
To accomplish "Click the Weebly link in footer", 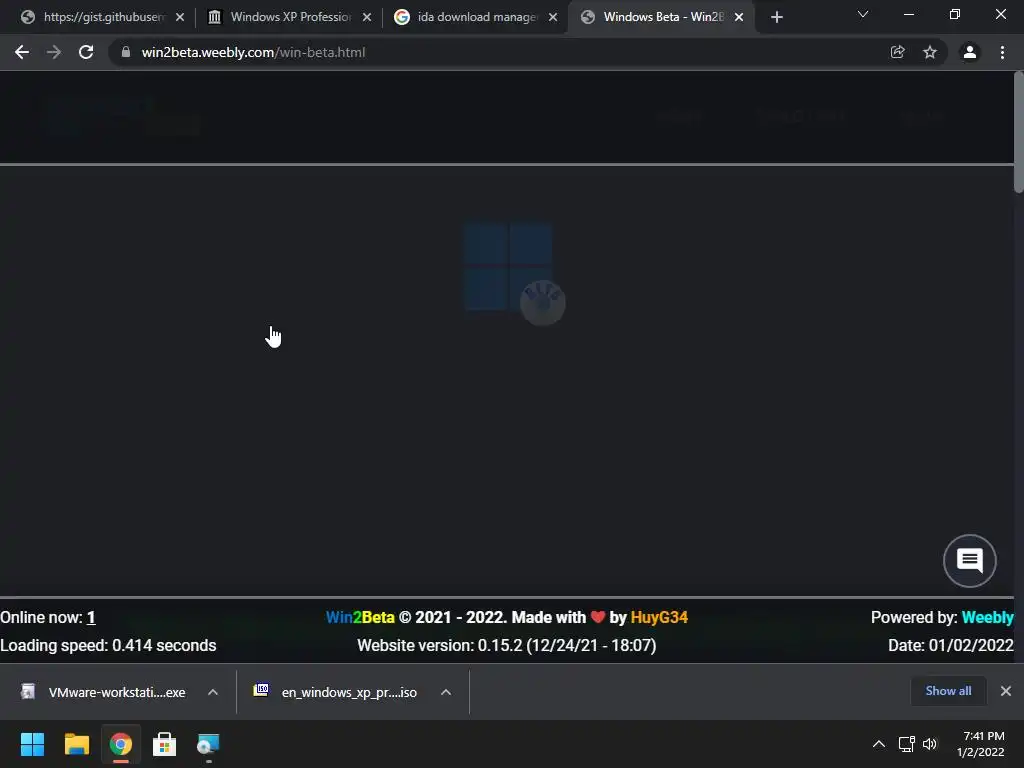I will [x=987, y=617].
